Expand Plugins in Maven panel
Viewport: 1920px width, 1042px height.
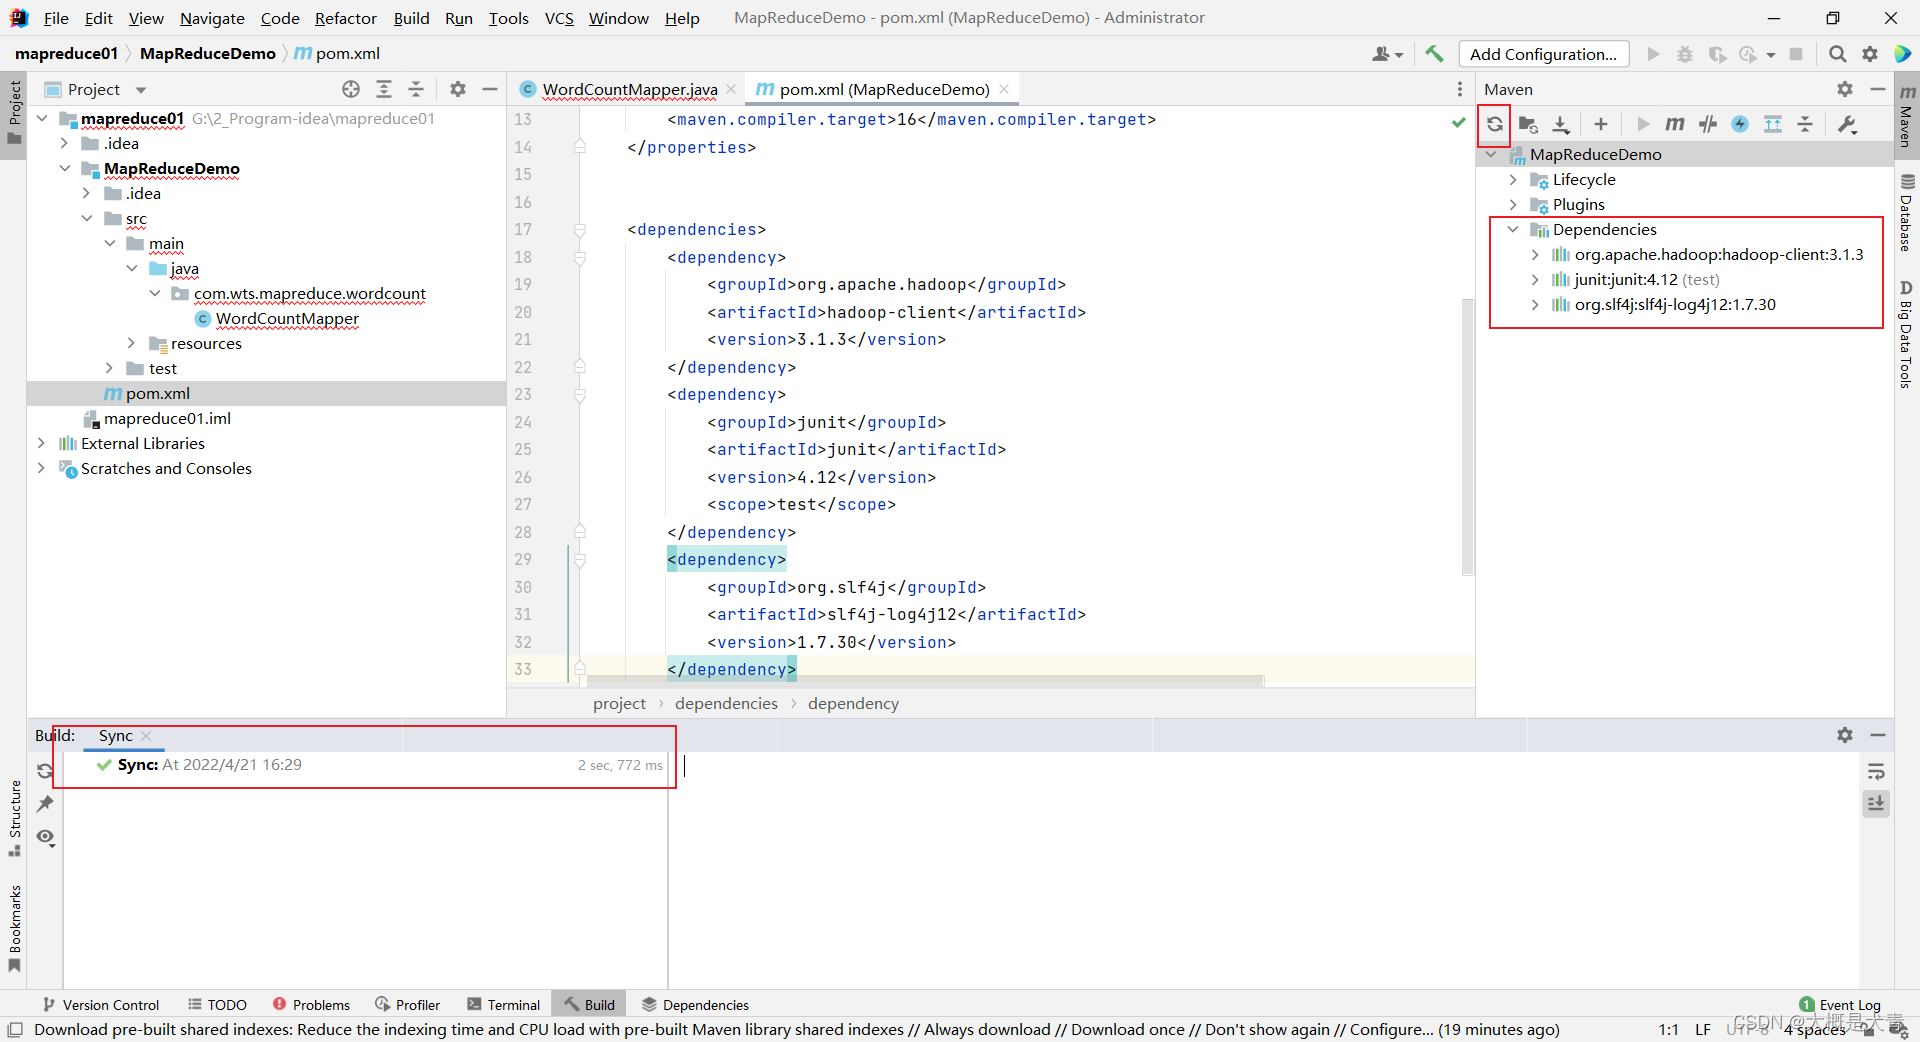pyautogui.click(x=1513, y=204)
